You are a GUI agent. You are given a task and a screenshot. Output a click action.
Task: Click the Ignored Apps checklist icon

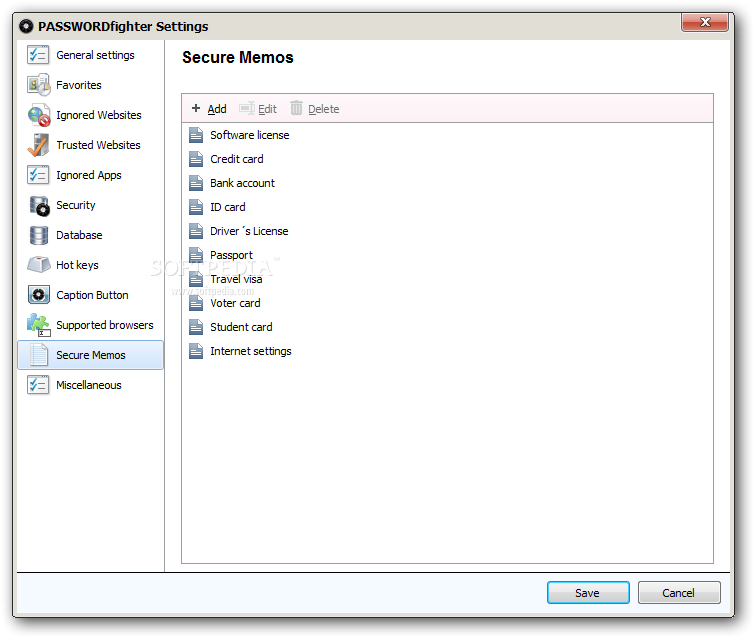click(x=38, y=175)
